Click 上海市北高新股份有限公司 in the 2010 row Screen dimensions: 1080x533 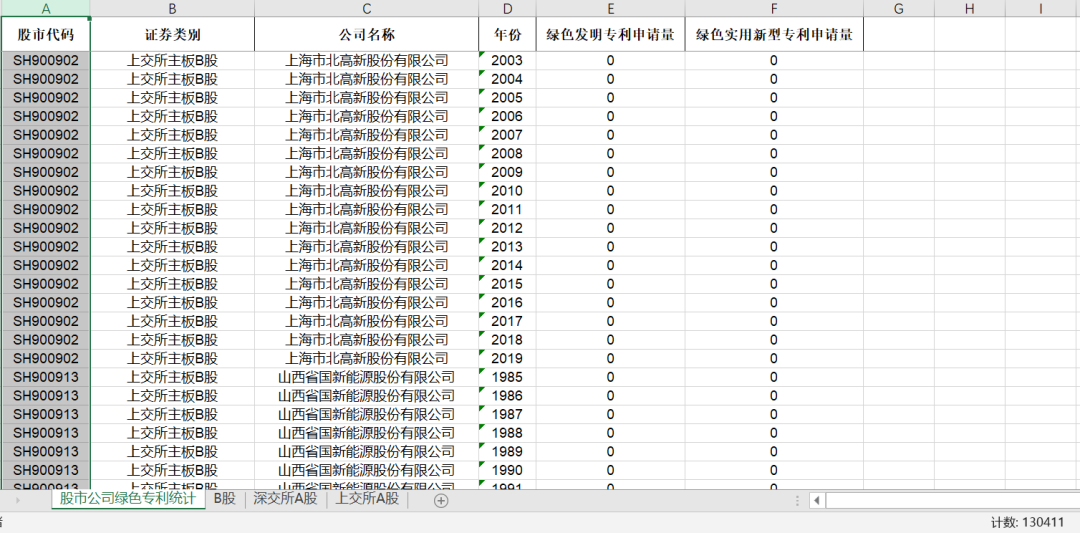point(366,191)
